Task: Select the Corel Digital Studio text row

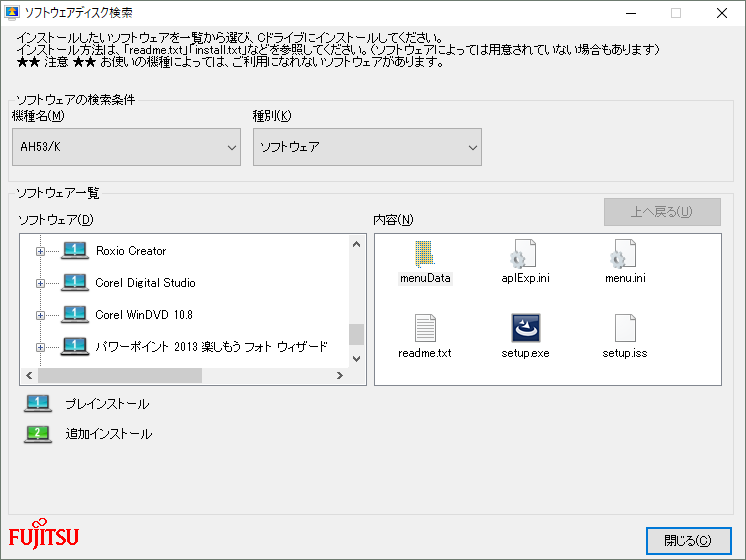Action: 145,283
